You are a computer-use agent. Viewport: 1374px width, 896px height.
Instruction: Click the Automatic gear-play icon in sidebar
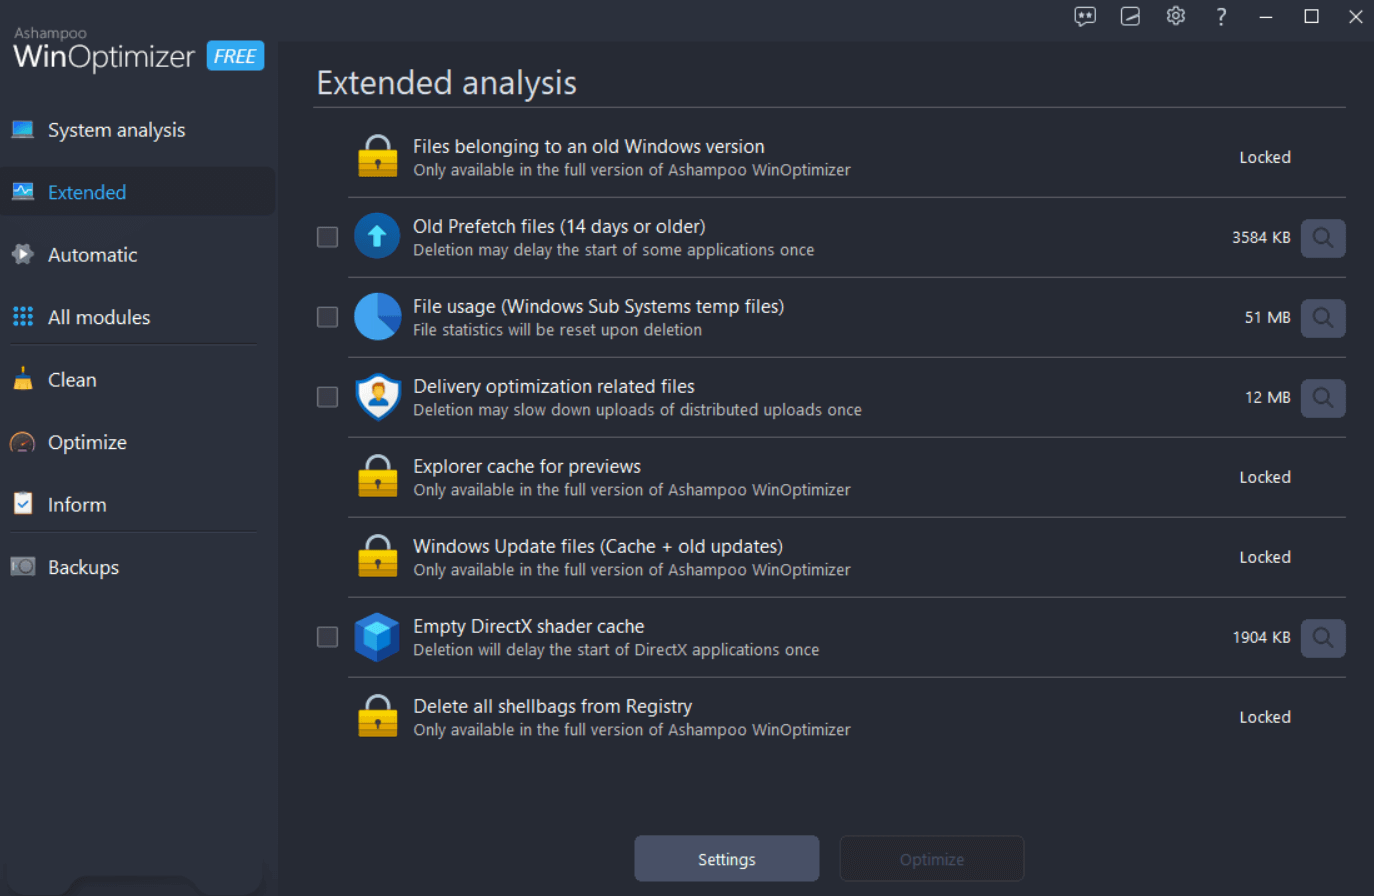click(x=23, y=254)
